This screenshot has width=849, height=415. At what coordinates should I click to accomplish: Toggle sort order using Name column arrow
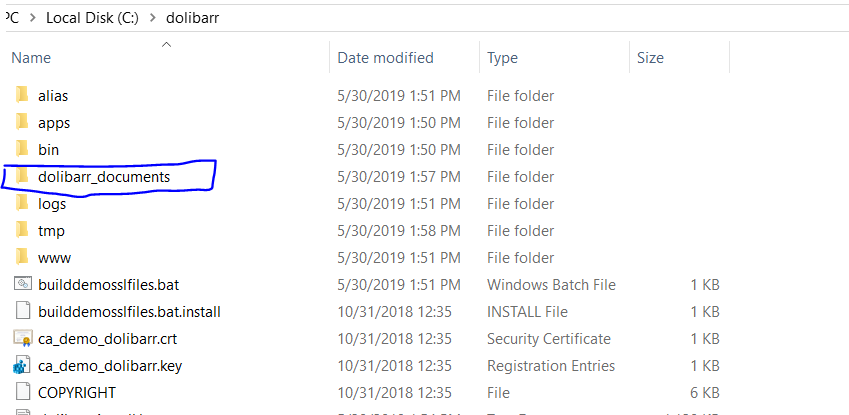[x=166, y=45]
